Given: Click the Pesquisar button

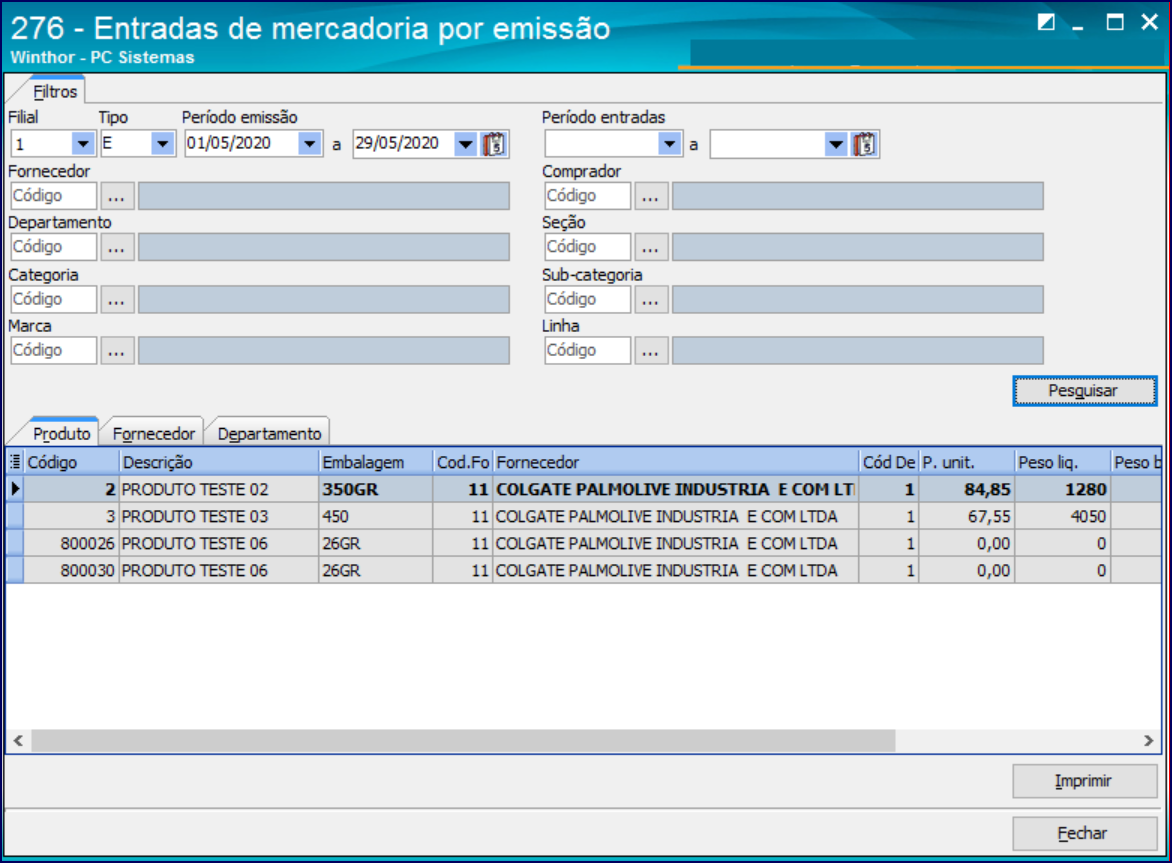Looking at the screenshot, I should pyautogui.click(x=1085, y=391).
